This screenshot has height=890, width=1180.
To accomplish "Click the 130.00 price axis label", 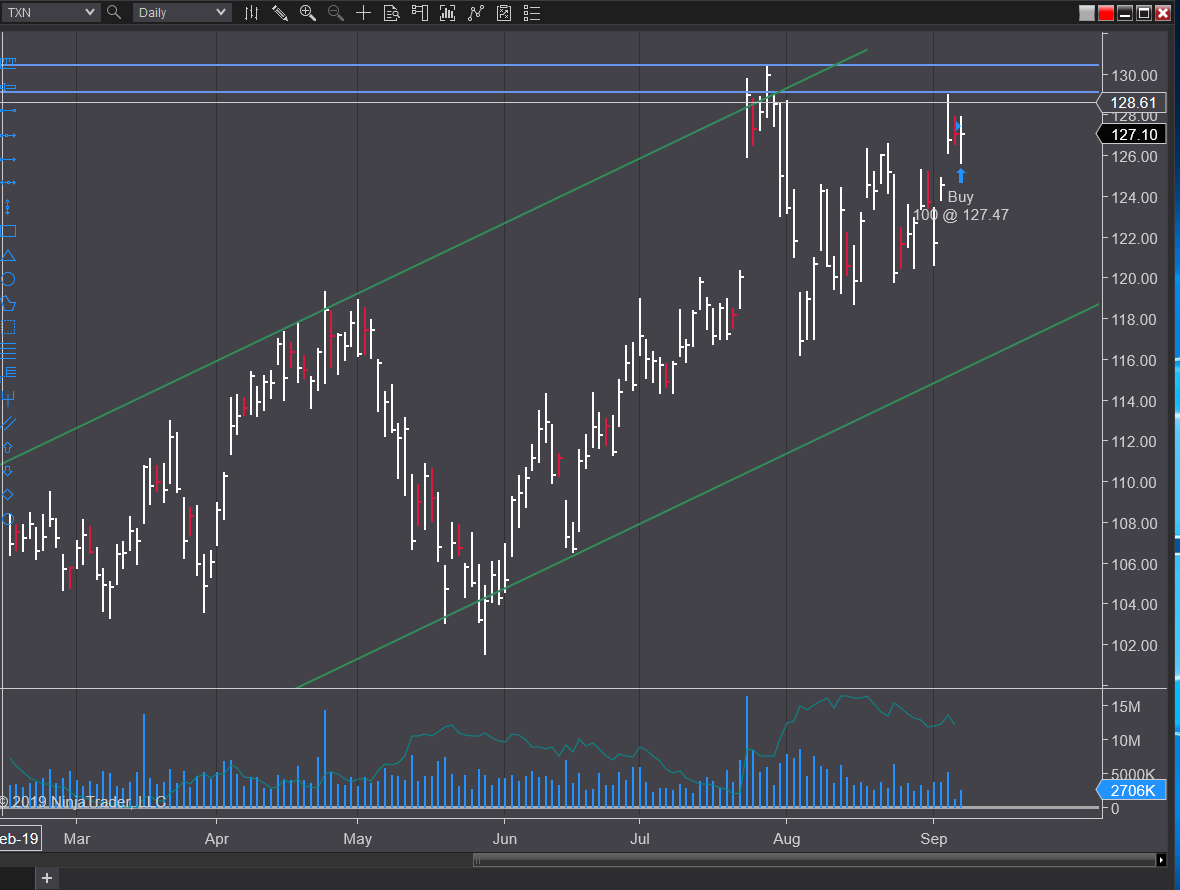I will (1134, 75).
